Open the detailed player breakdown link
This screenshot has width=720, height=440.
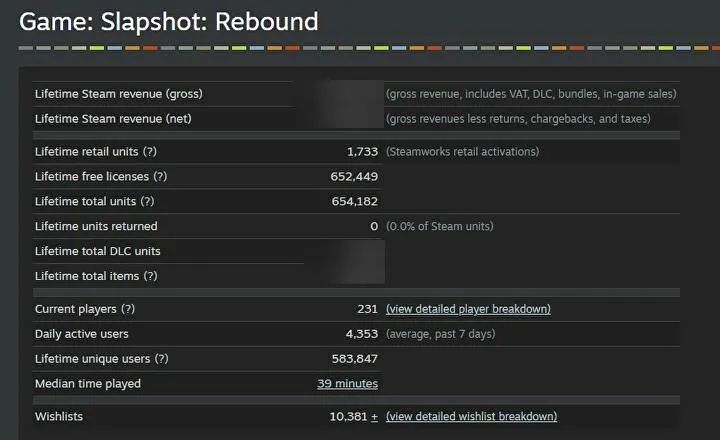(468, 309)
